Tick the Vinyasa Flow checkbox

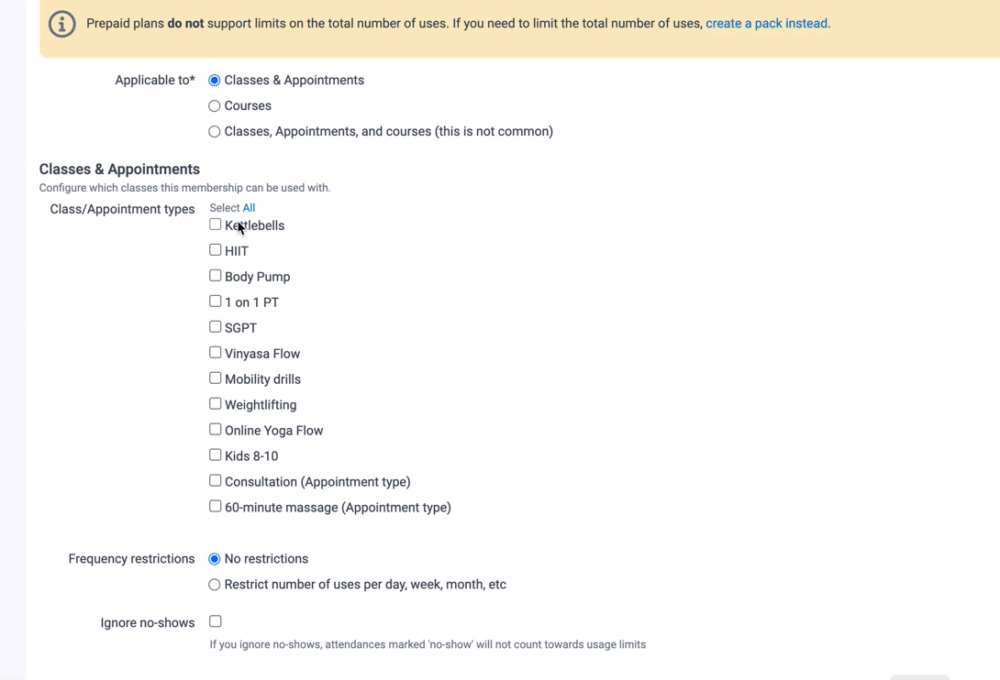pos(215,353)
